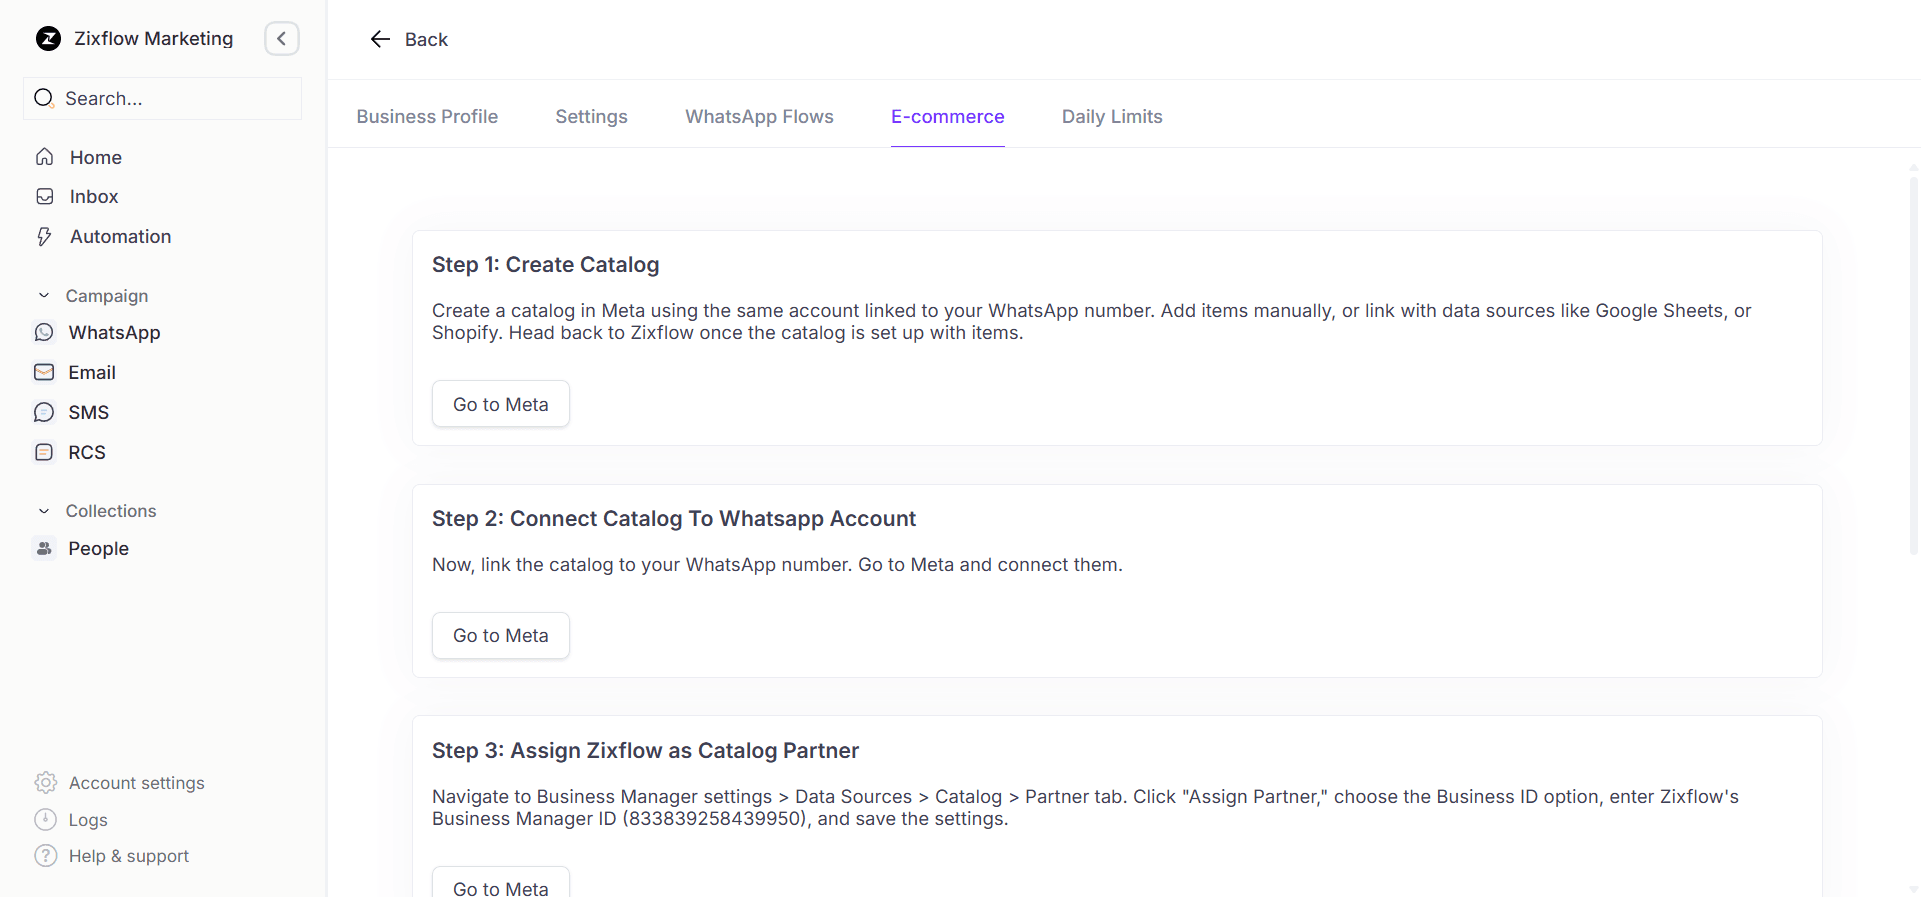Image resolution: width=1921 pixels, height=897 pixels.
Task: Switch to the Daily Limits tab
Action: [1111, 117]
